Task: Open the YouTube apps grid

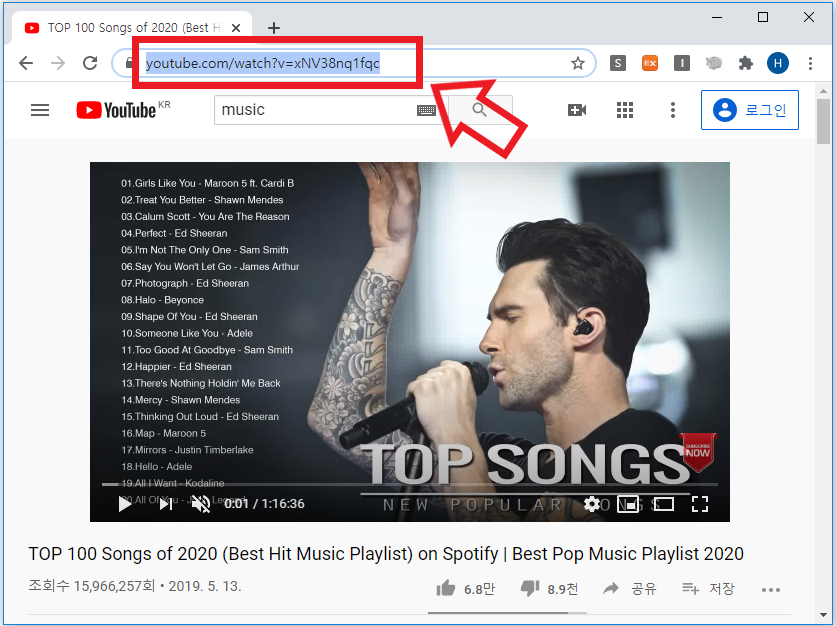Action: pyautogui.click(x=625, y=110)
